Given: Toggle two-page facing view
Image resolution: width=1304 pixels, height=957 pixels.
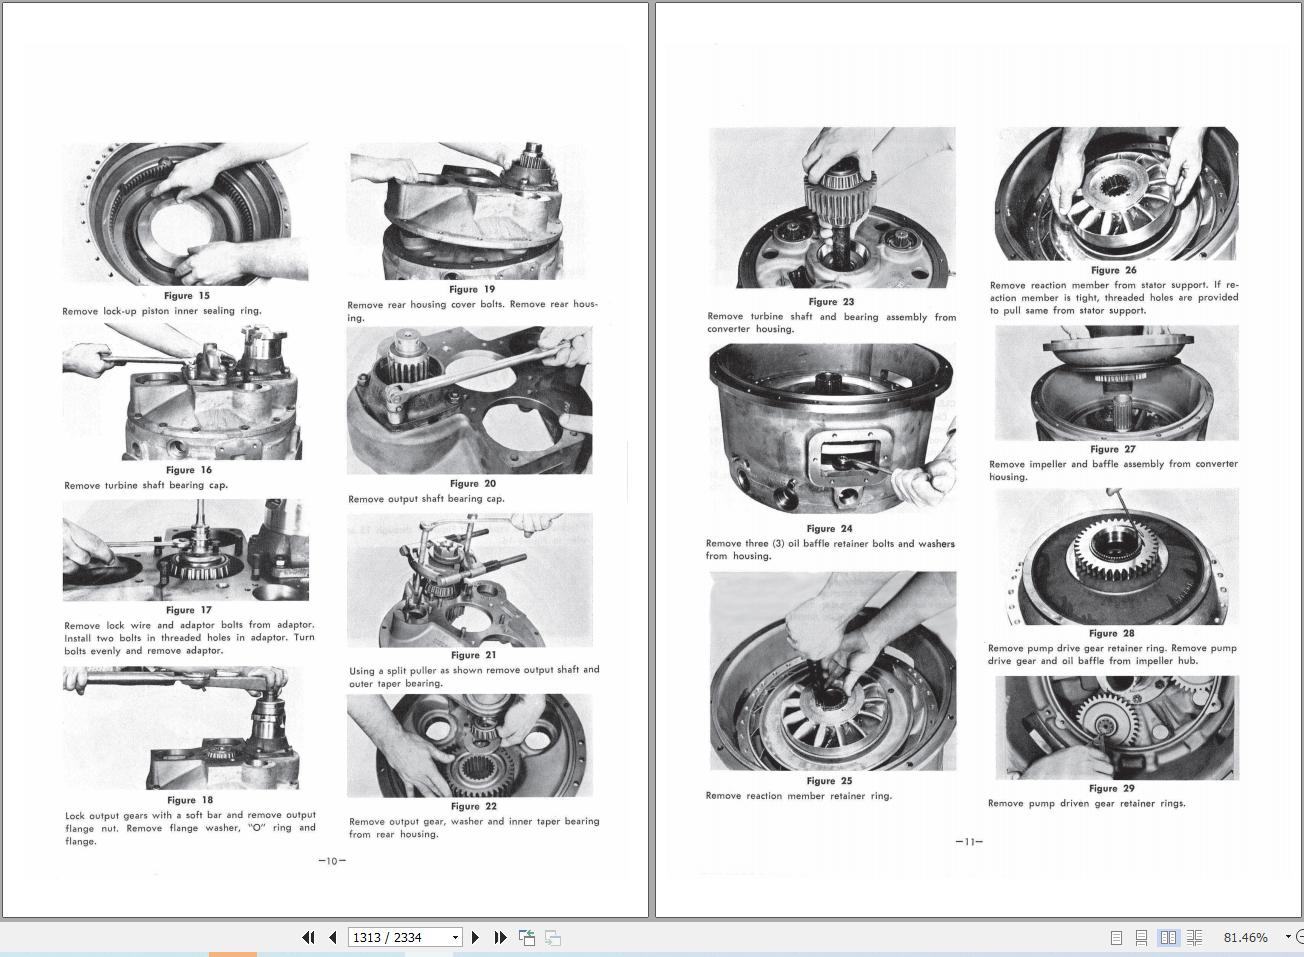Looking at the screenshot, I should tap(1168, 937).
